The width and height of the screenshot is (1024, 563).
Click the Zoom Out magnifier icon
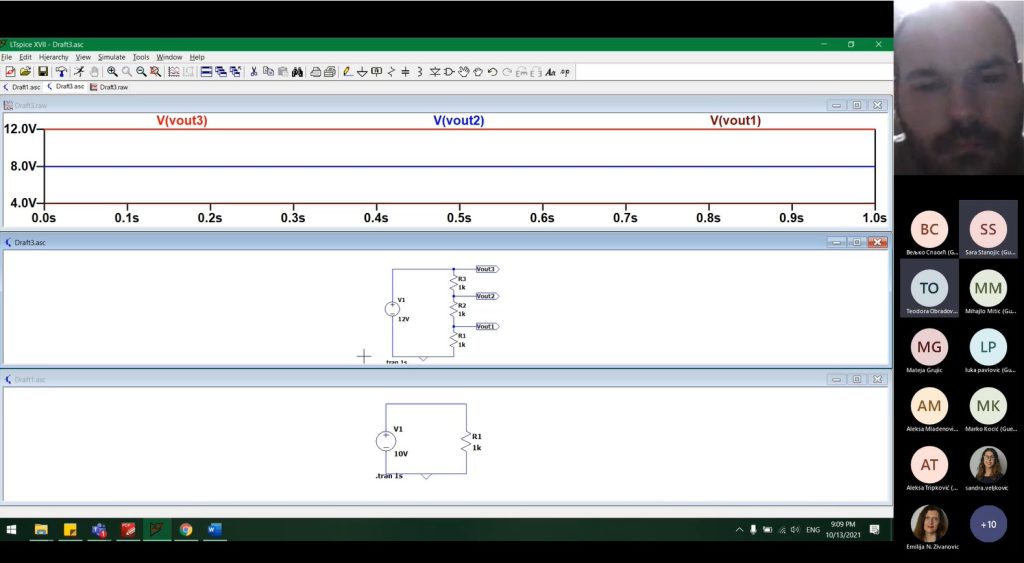pos(141,72)
